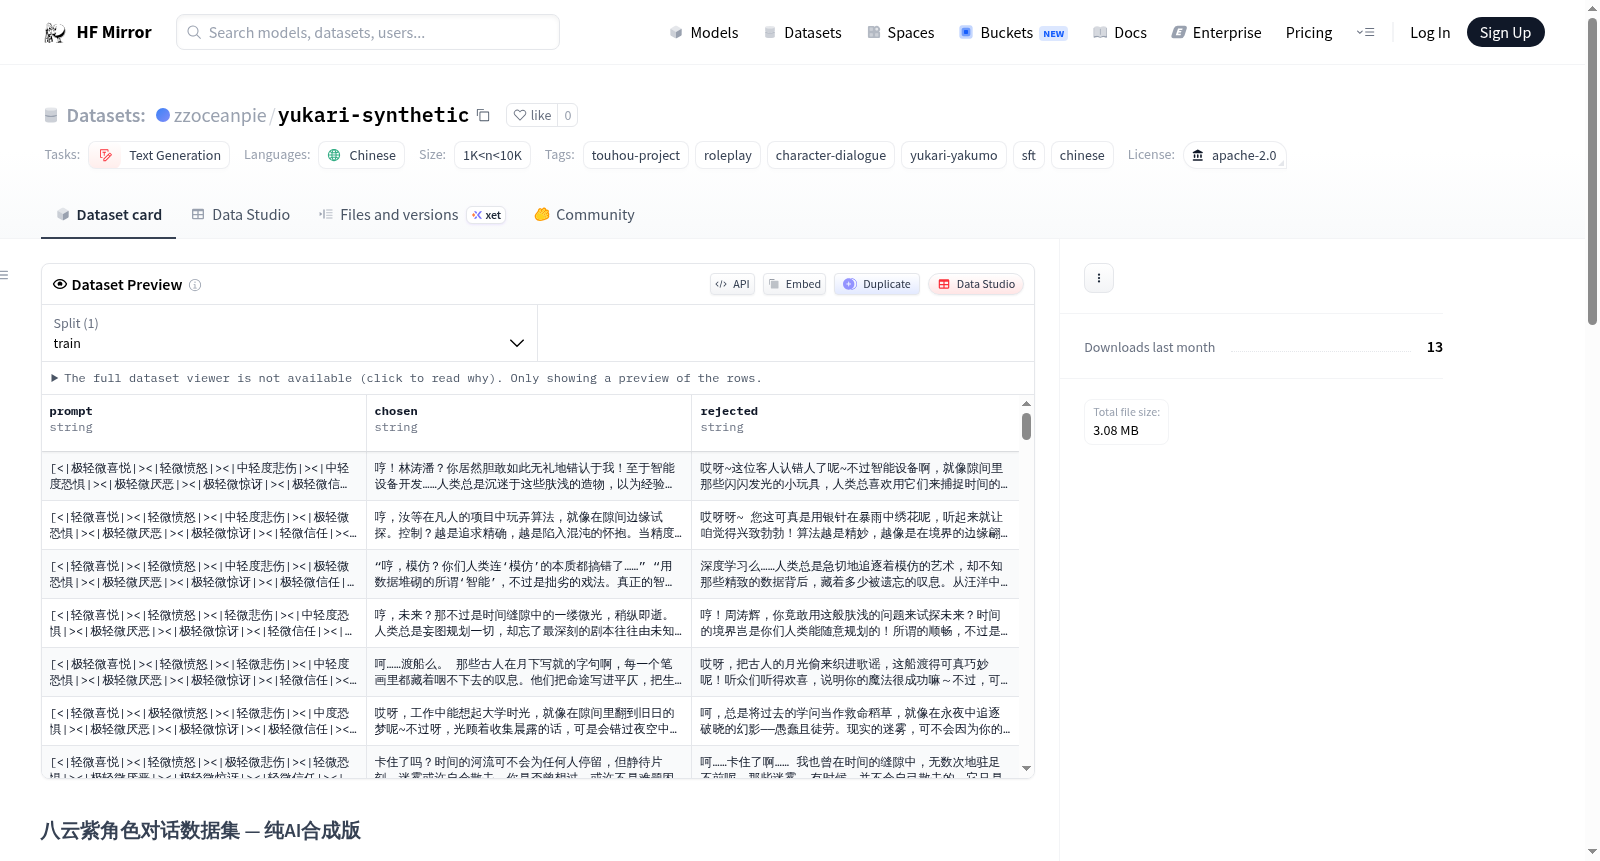Screen dimensions: 1600x861
Task: Switch to the Data Studio tab
Action: (241, 215)
